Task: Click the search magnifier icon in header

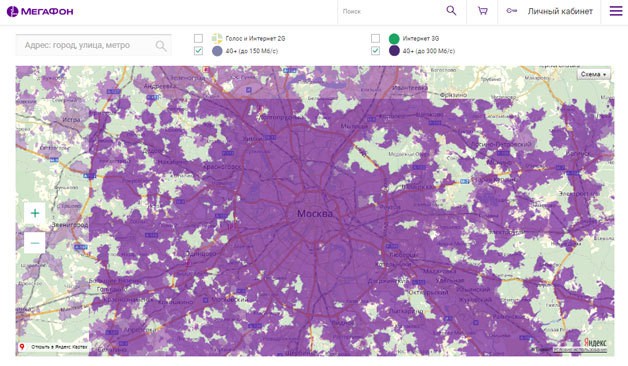Action: (x=451, y=11)
